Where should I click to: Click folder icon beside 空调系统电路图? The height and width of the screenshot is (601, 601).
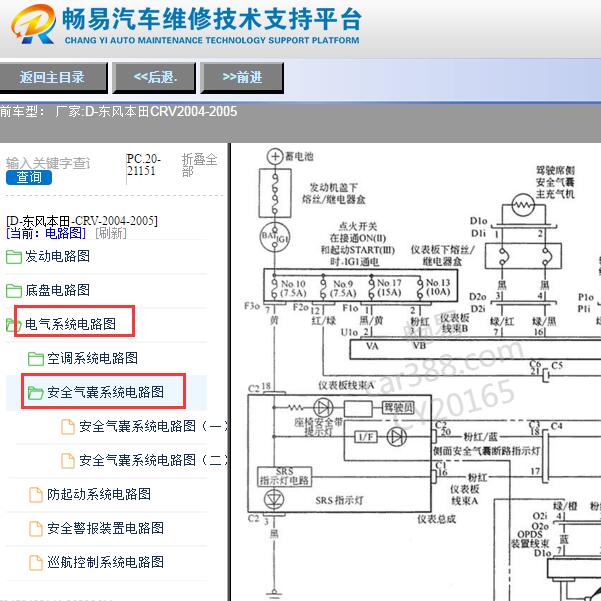[x=36, y=359]
